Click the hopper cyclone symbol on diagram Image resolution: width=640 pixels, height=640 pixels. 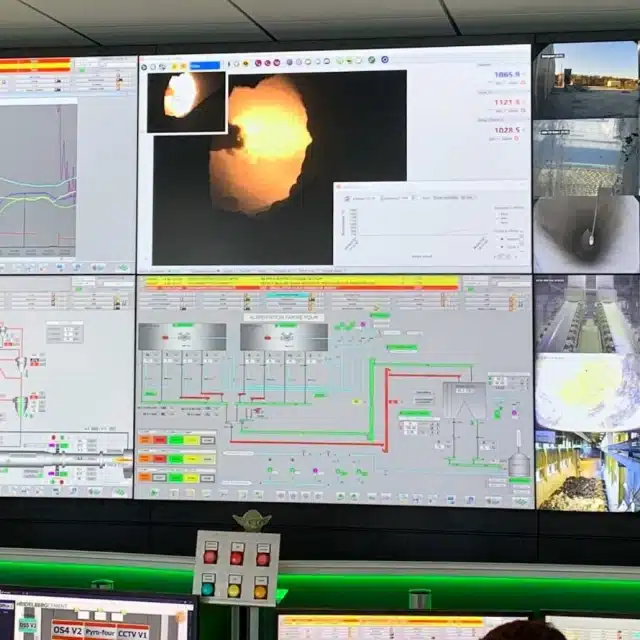(463, 400)
